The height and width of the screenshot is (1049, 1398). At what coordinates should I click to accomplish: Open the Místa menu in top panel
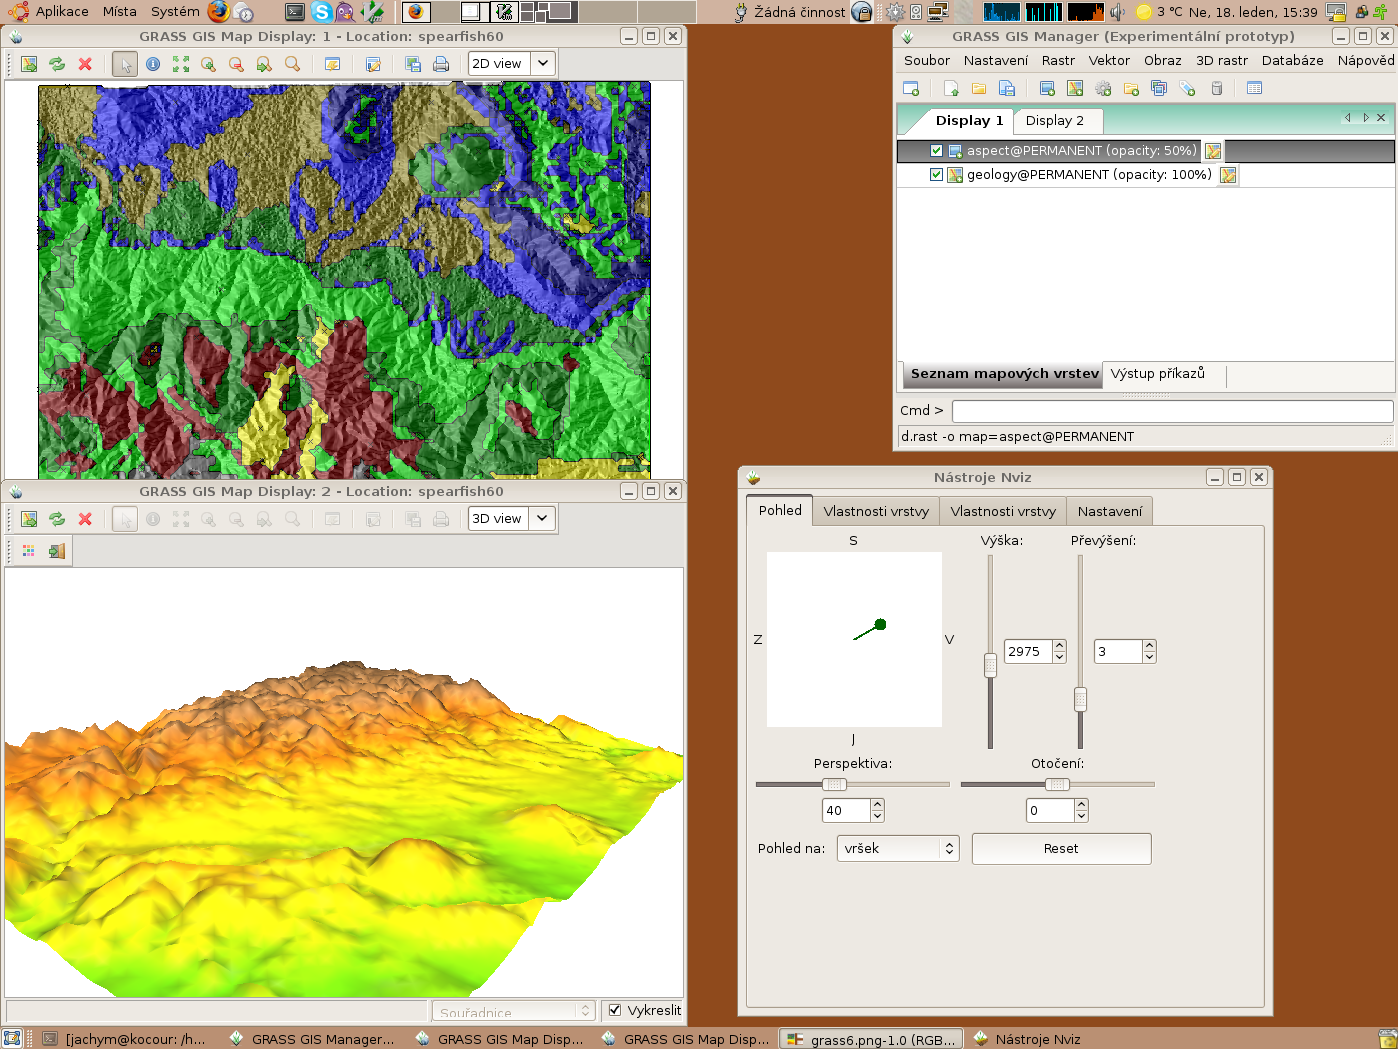[120, 12]
